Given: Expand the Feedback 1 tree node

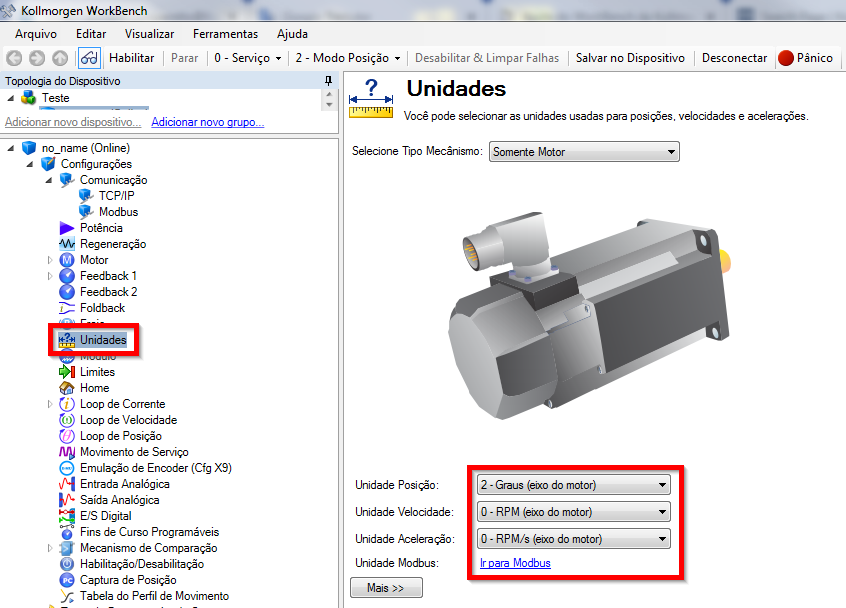Looking at the screenshot, I should tap(50, 276).
